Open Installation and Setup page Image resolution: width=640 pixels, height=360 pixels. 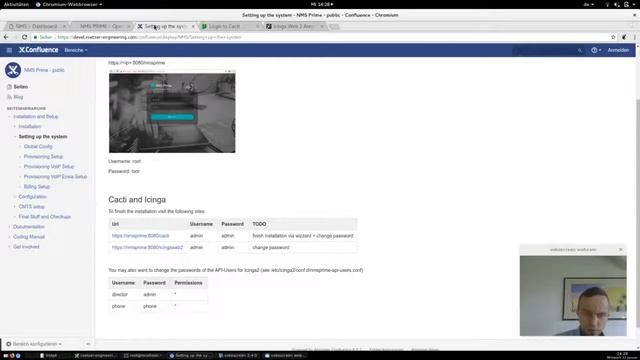coord(36,117)
